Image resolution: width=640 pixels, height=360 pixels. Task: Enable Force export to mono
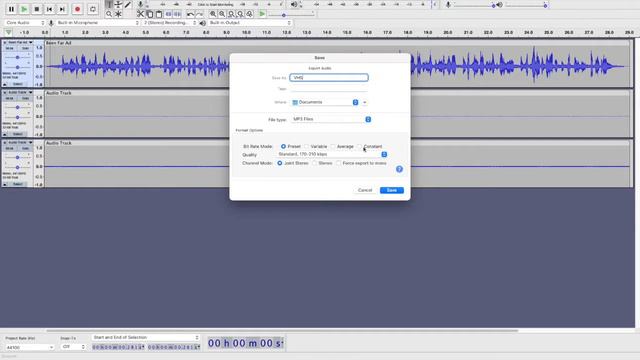coord(339,163)
